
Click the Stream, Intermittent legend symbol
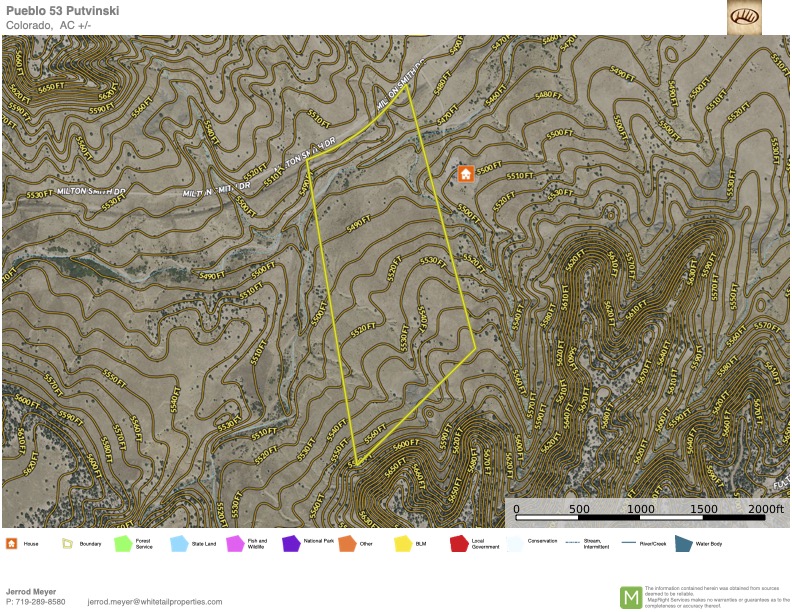click(572, 543)
